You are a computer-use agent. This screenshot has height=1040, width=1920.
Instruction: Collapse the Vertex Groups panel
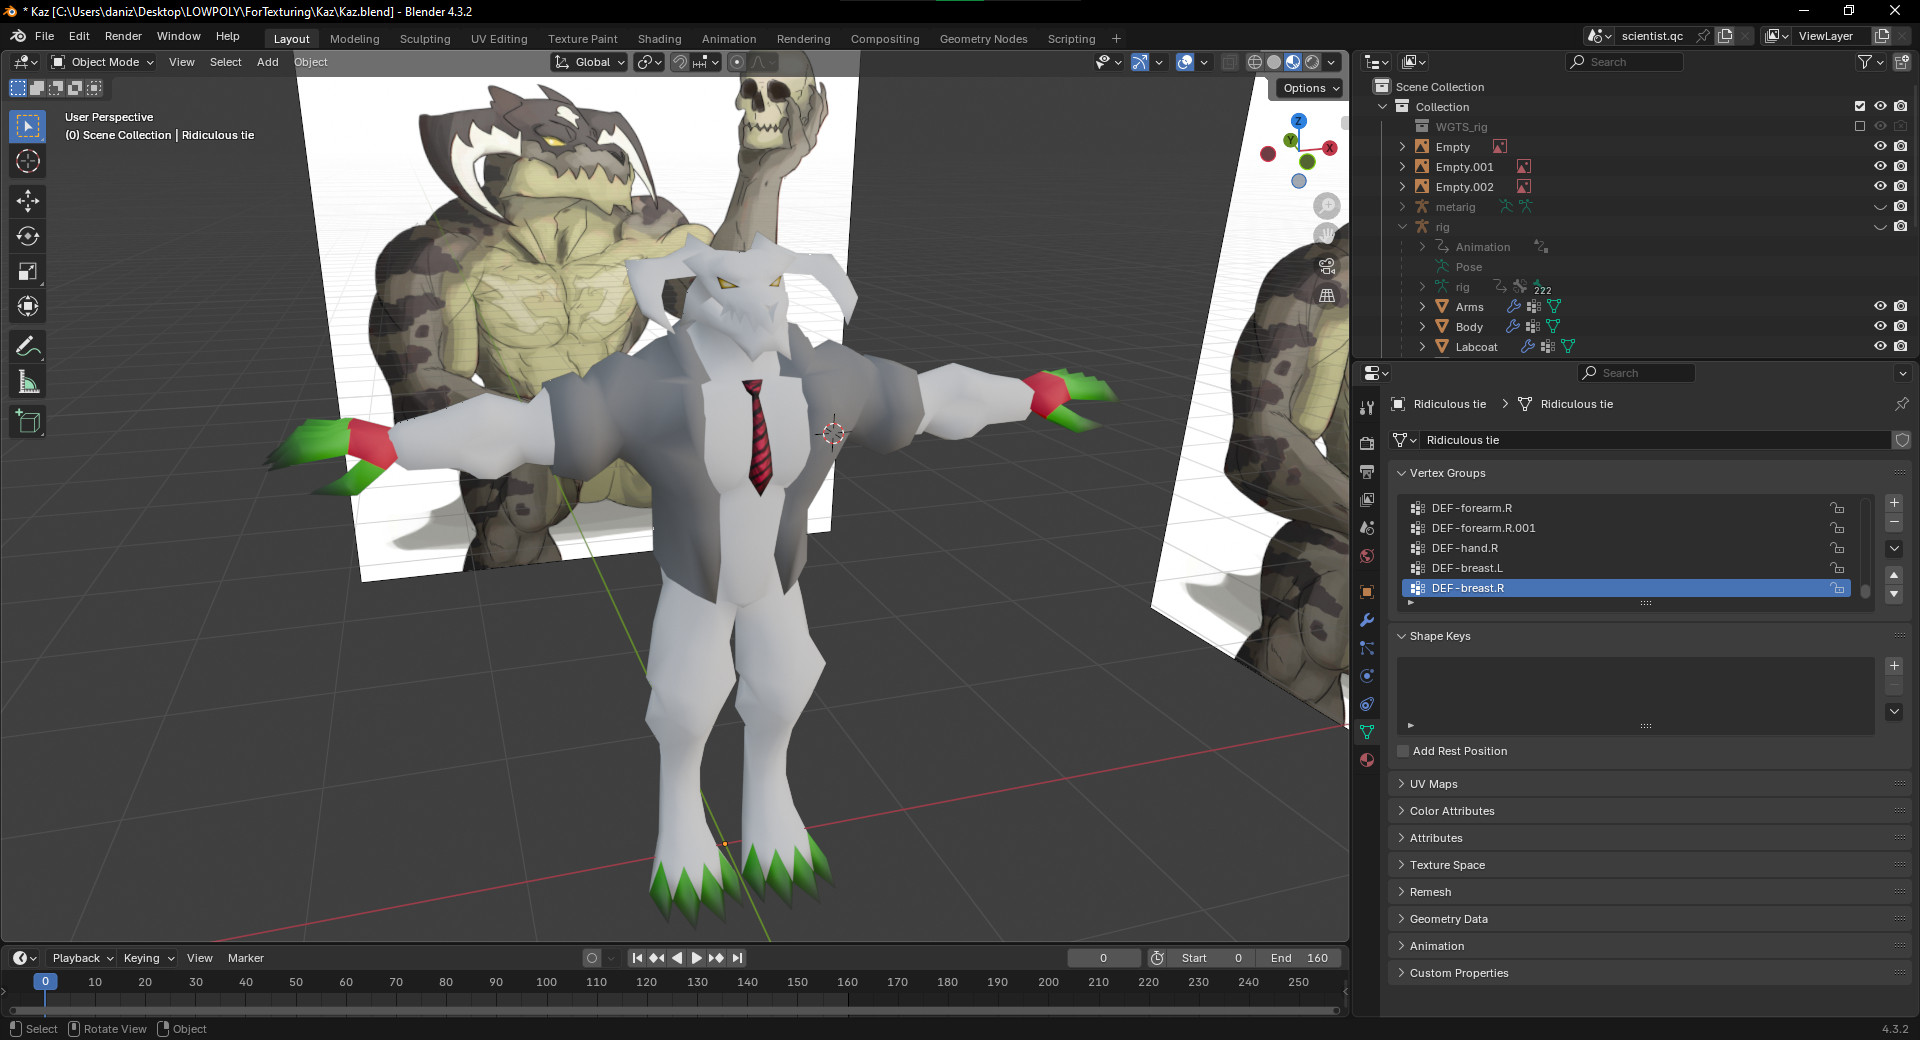point(1446,473)
